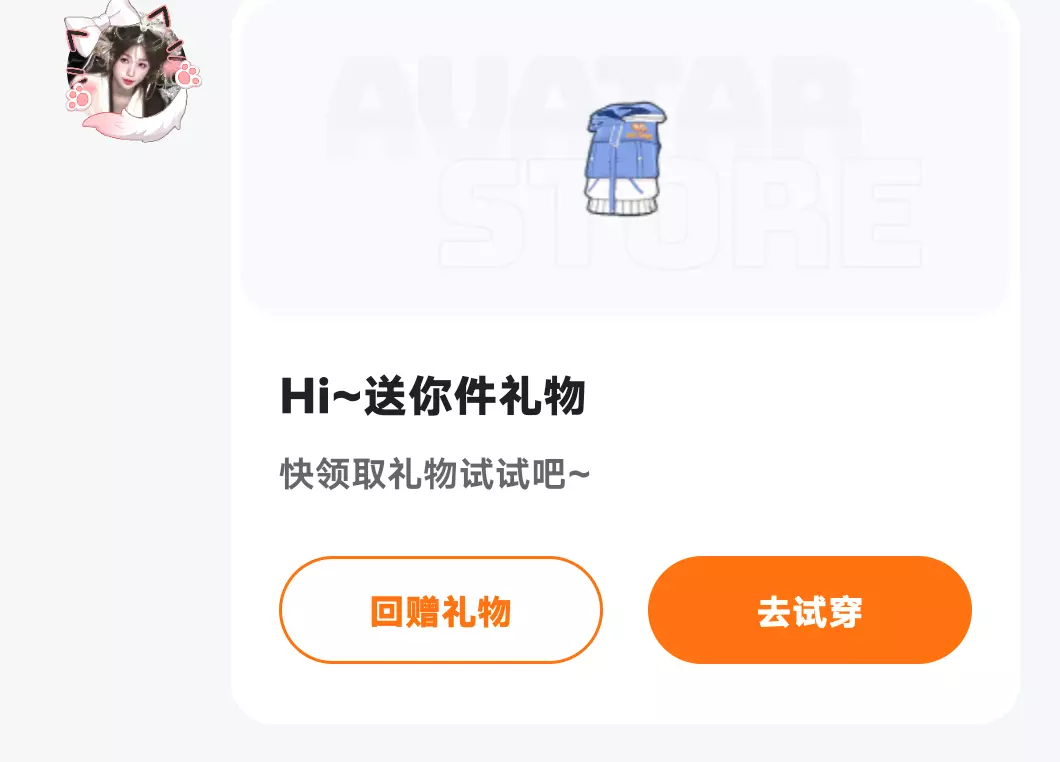
Task: Open the blue hooded jacket gift image
Action: pos(625,159)
